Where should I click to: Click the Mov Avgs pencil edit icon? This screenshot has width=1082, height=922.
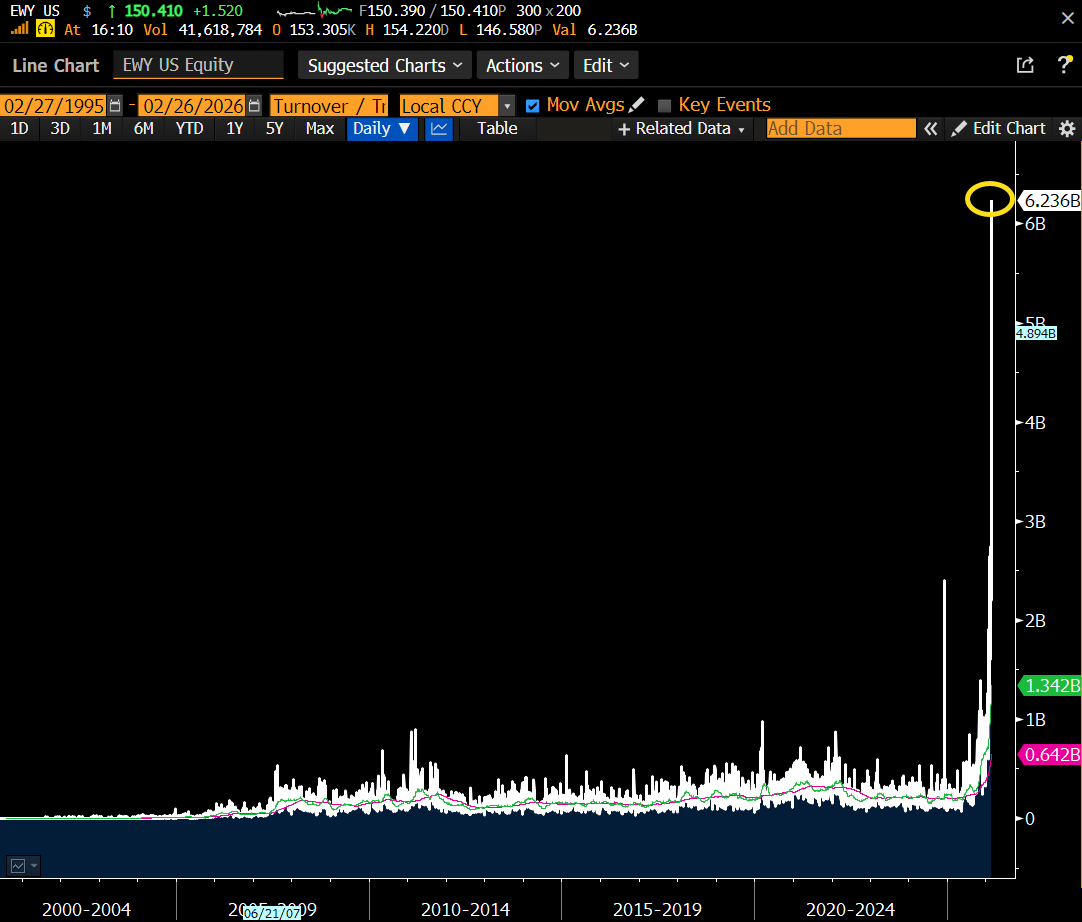click(x=638, y=105)
